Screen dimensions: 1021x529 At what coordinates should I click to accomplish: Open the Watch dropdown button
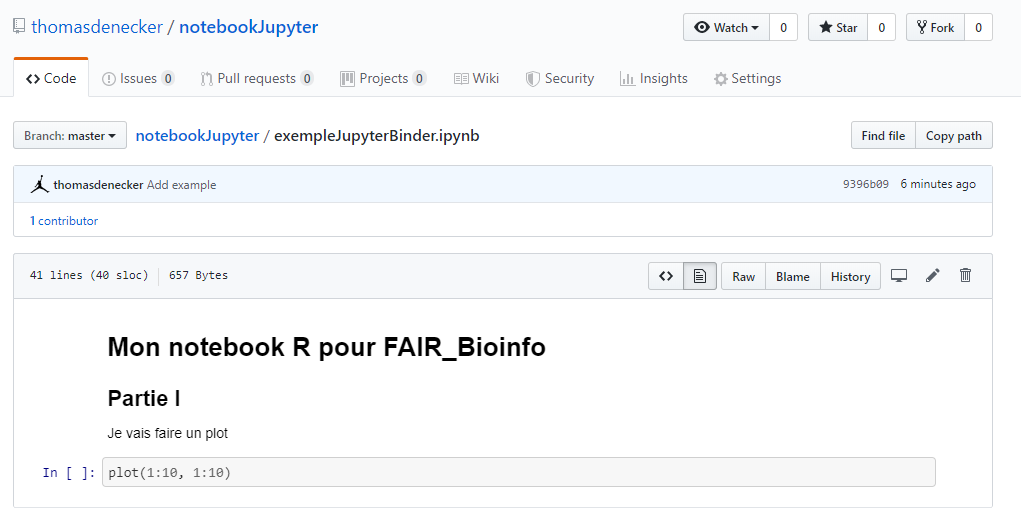pos(727,27)
